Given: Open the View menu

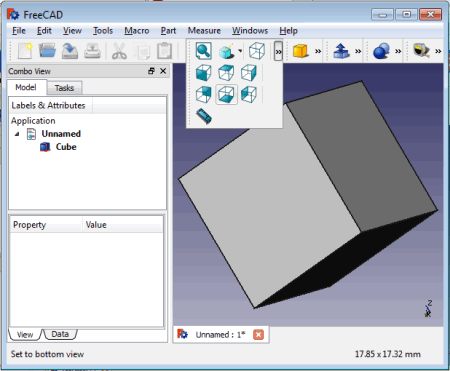Looking at the screenshot, I should point(72,31).
